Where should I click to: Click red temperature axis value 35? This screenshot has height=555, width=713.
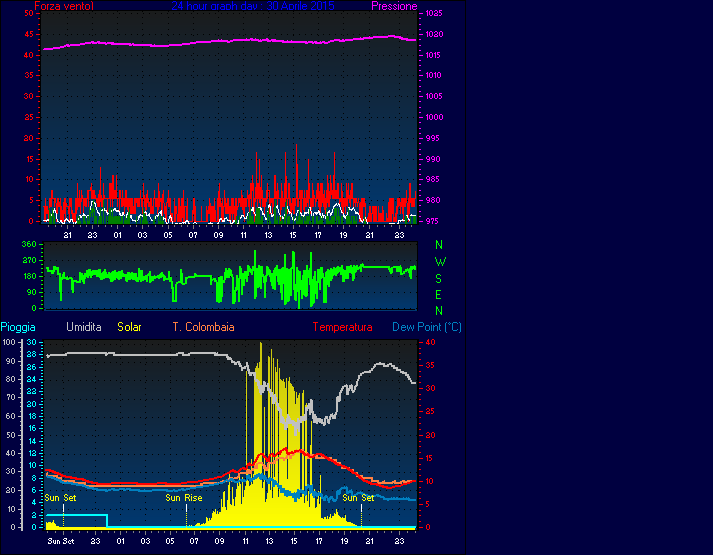(430, 365)
